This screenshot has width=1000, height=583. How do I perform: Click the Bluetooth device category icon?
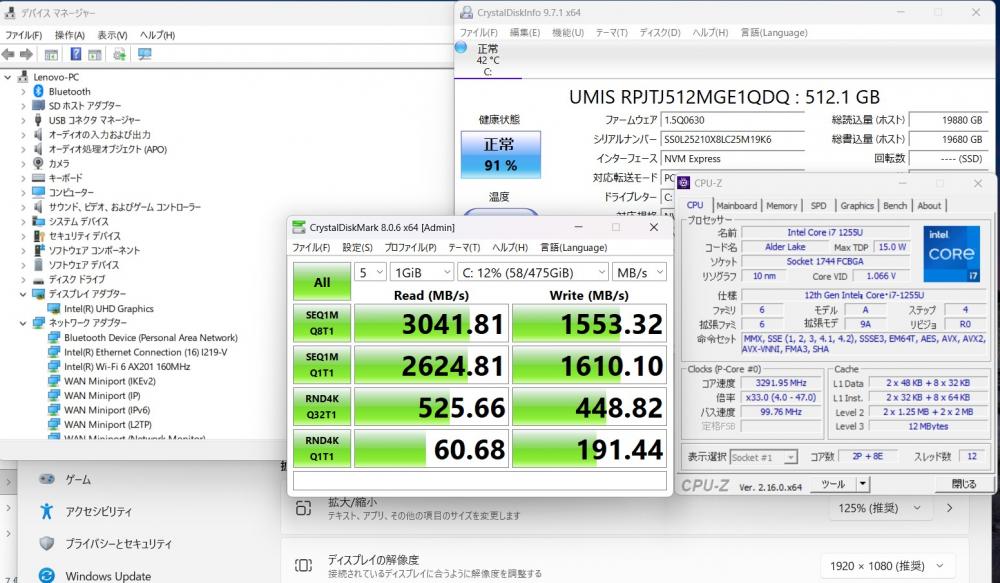[x=38, y=91]
